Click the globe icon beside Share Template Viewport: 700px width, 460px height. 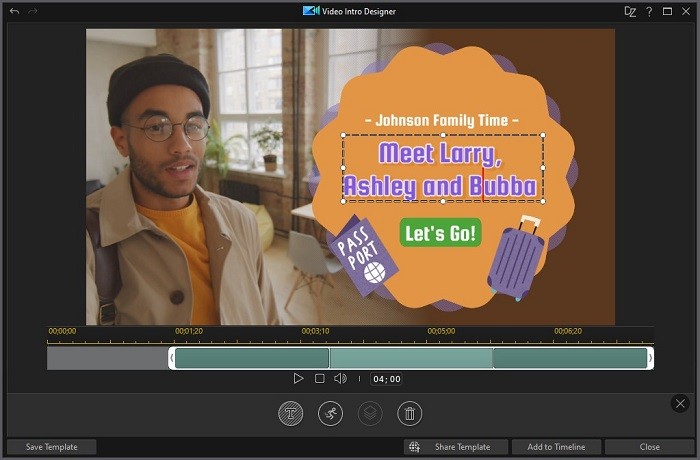pyautogui.click(x=414, y=447)
